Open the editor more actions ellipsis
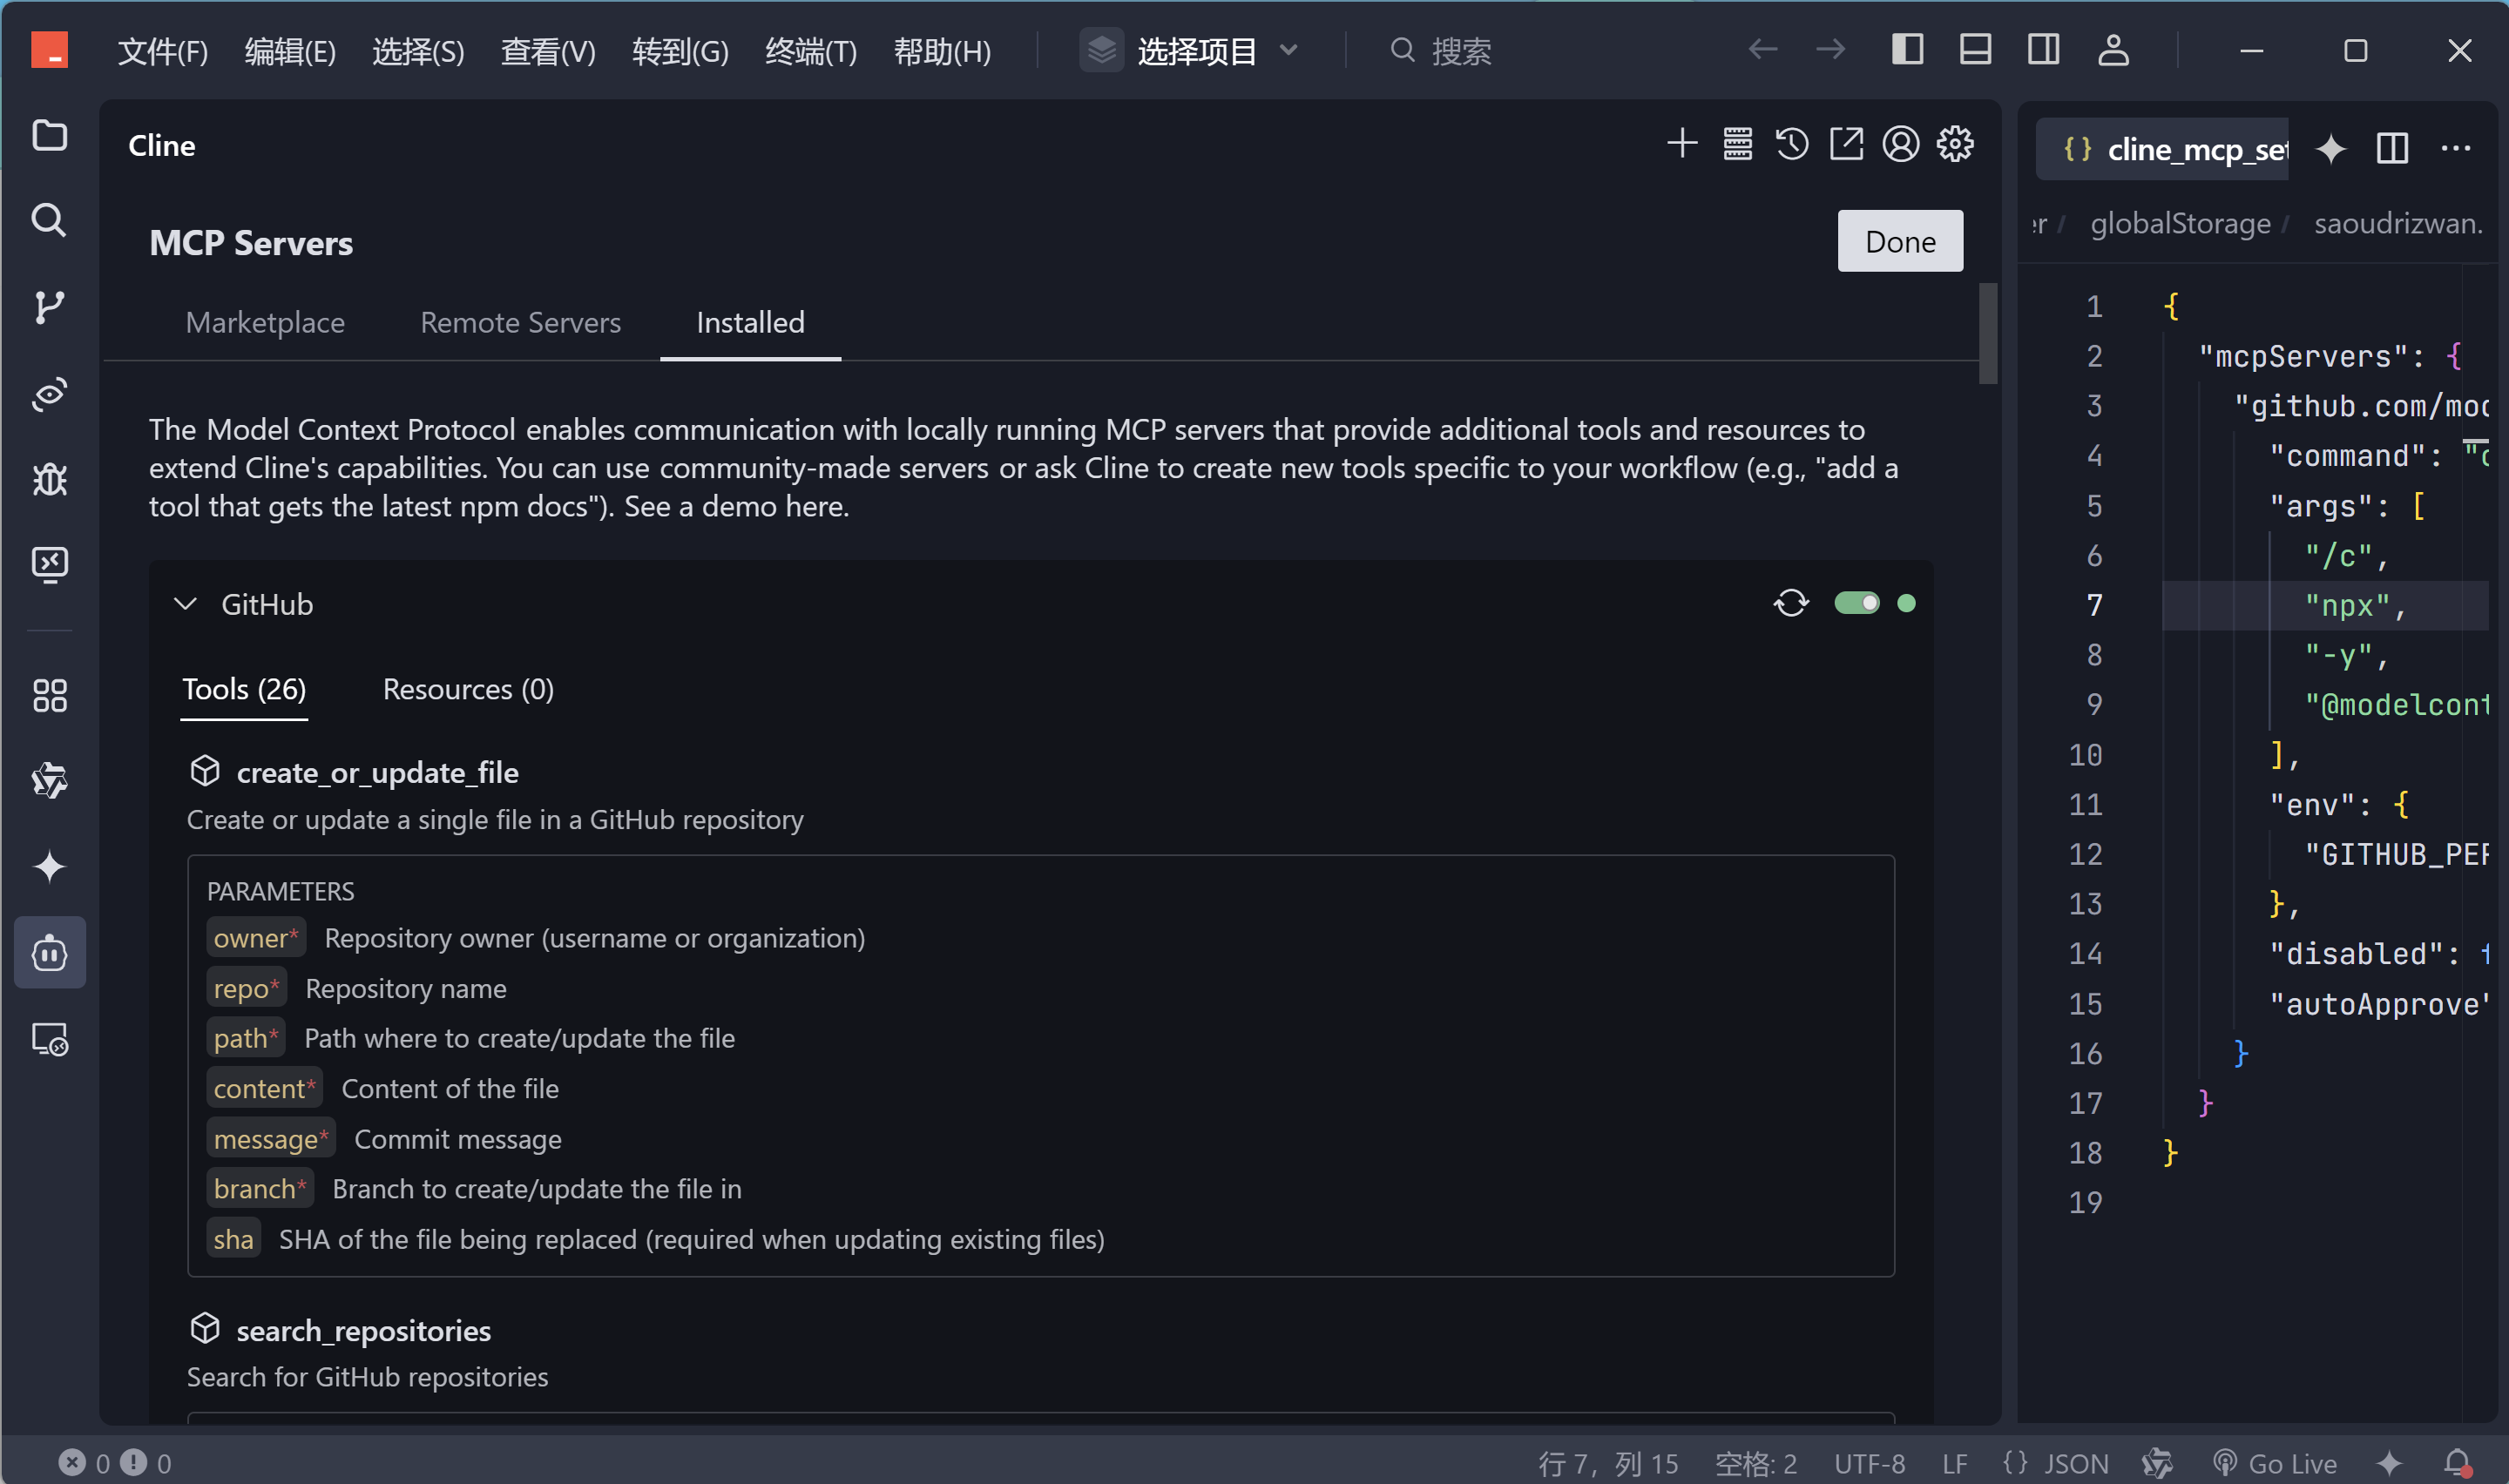 2455,149
